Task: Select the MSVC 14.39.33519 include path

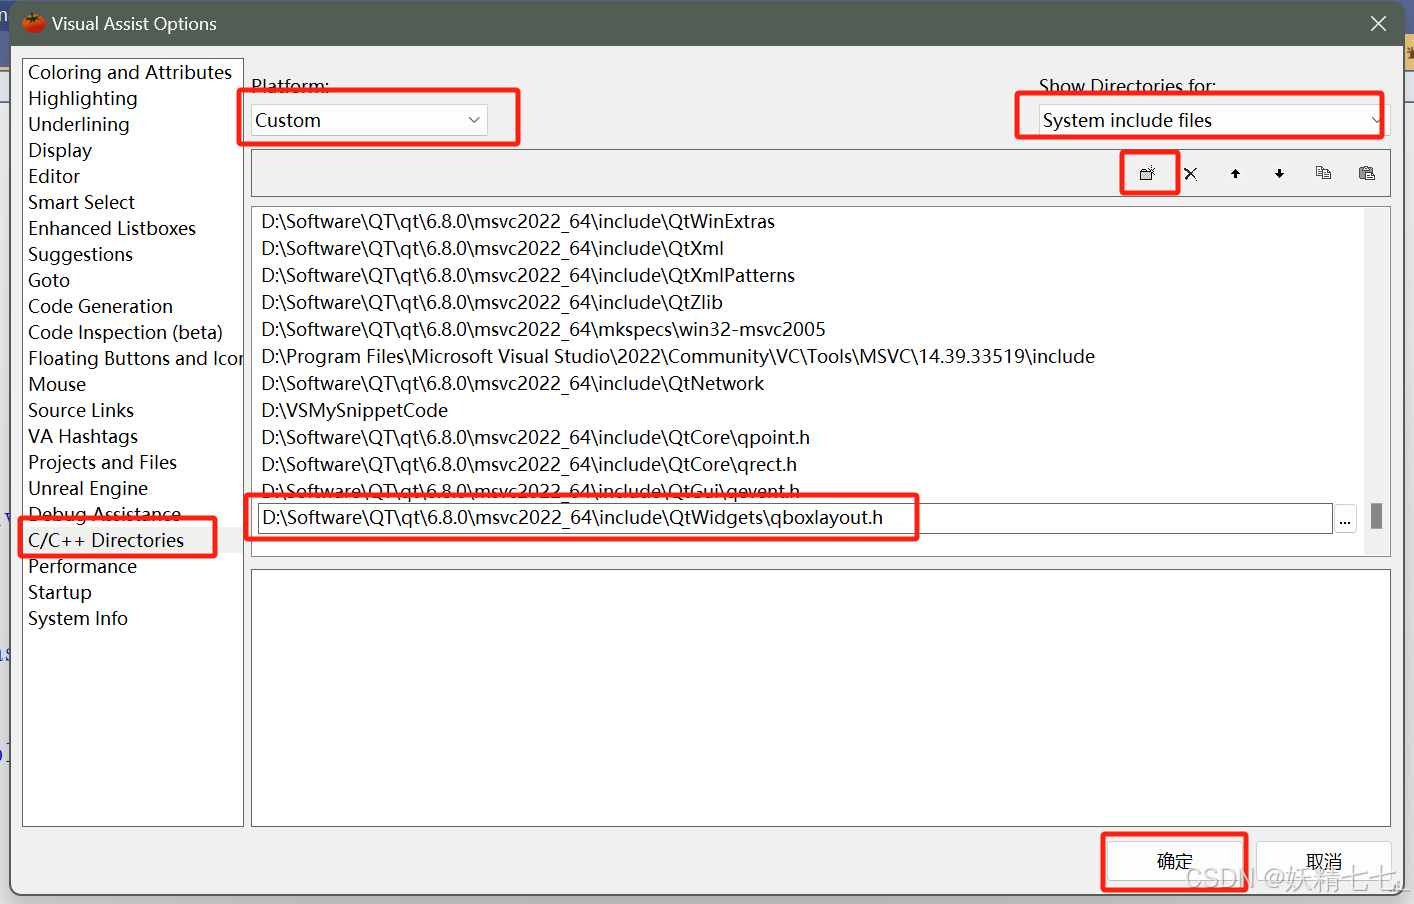Action: [678, 356]
